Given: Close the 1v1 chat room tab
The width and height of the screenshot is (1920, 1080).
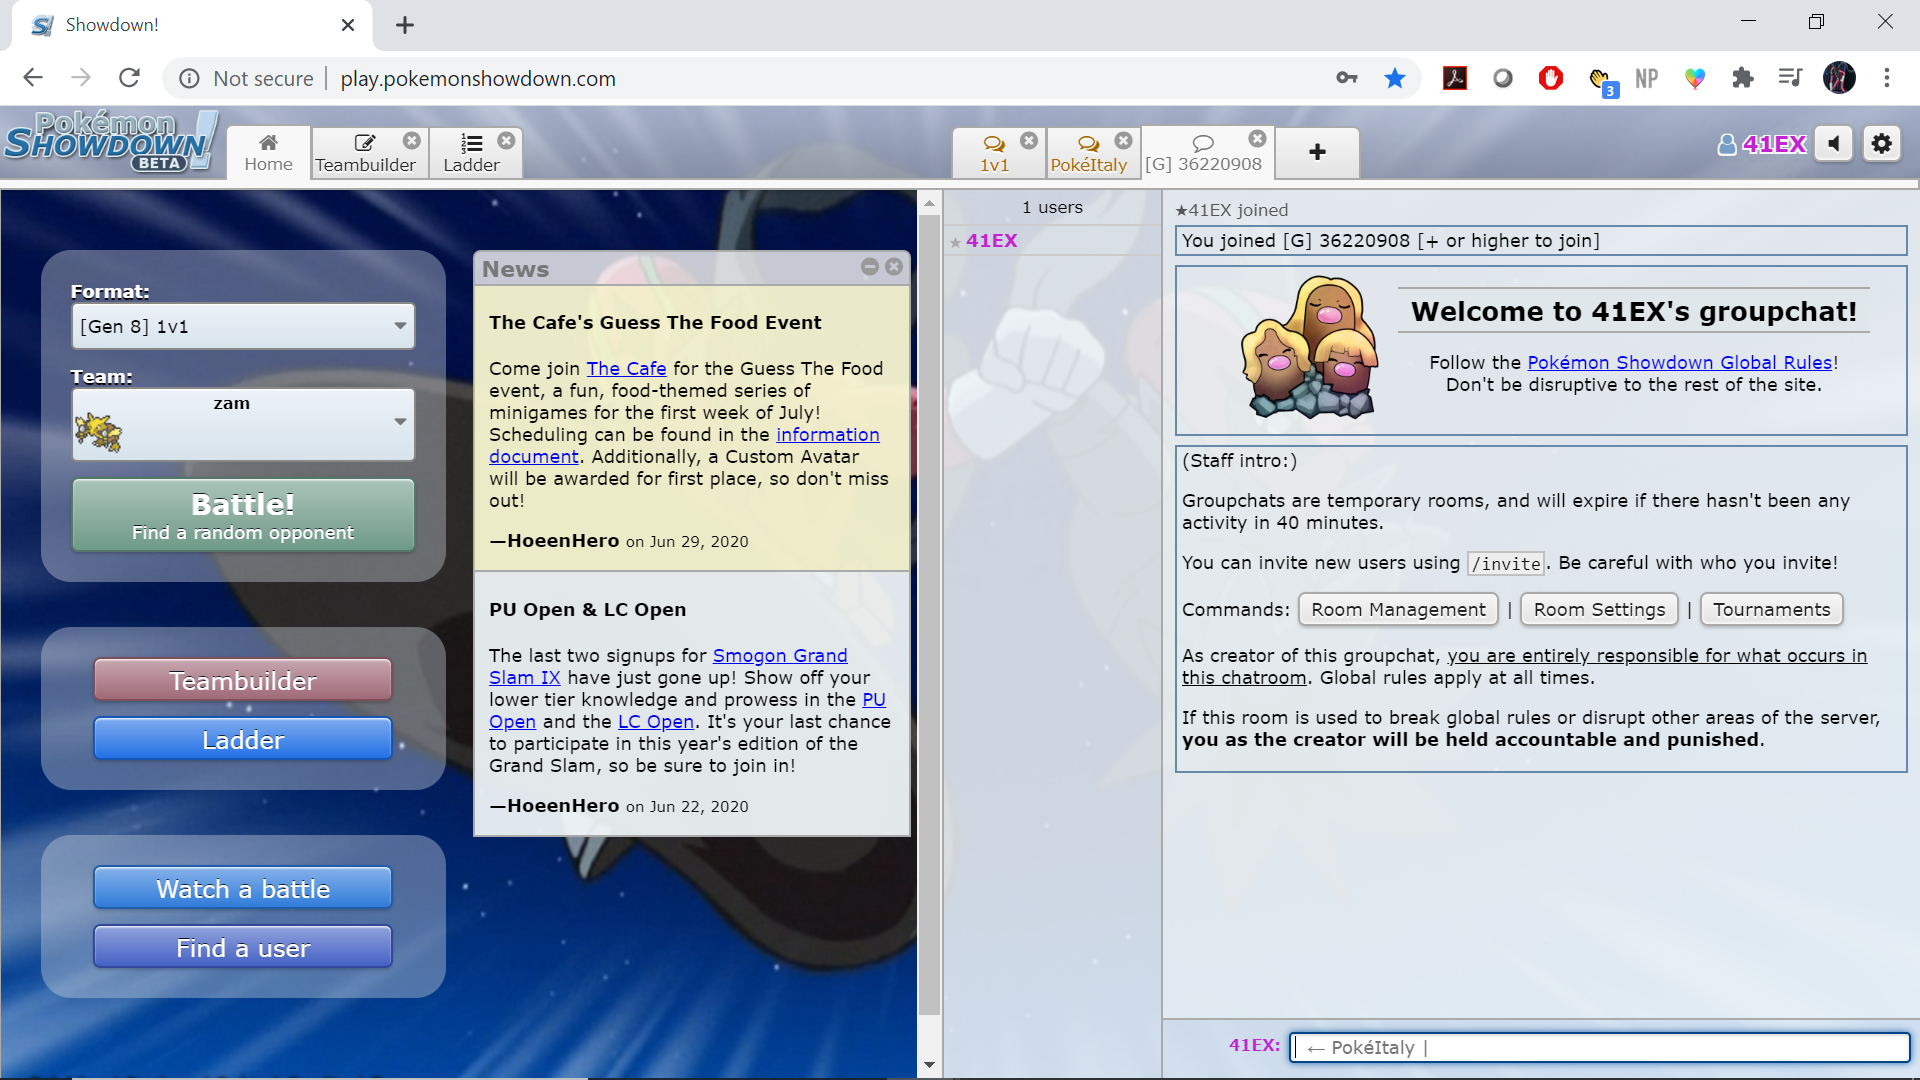Looking at the screenshot, I should (x=1029, y=140).
